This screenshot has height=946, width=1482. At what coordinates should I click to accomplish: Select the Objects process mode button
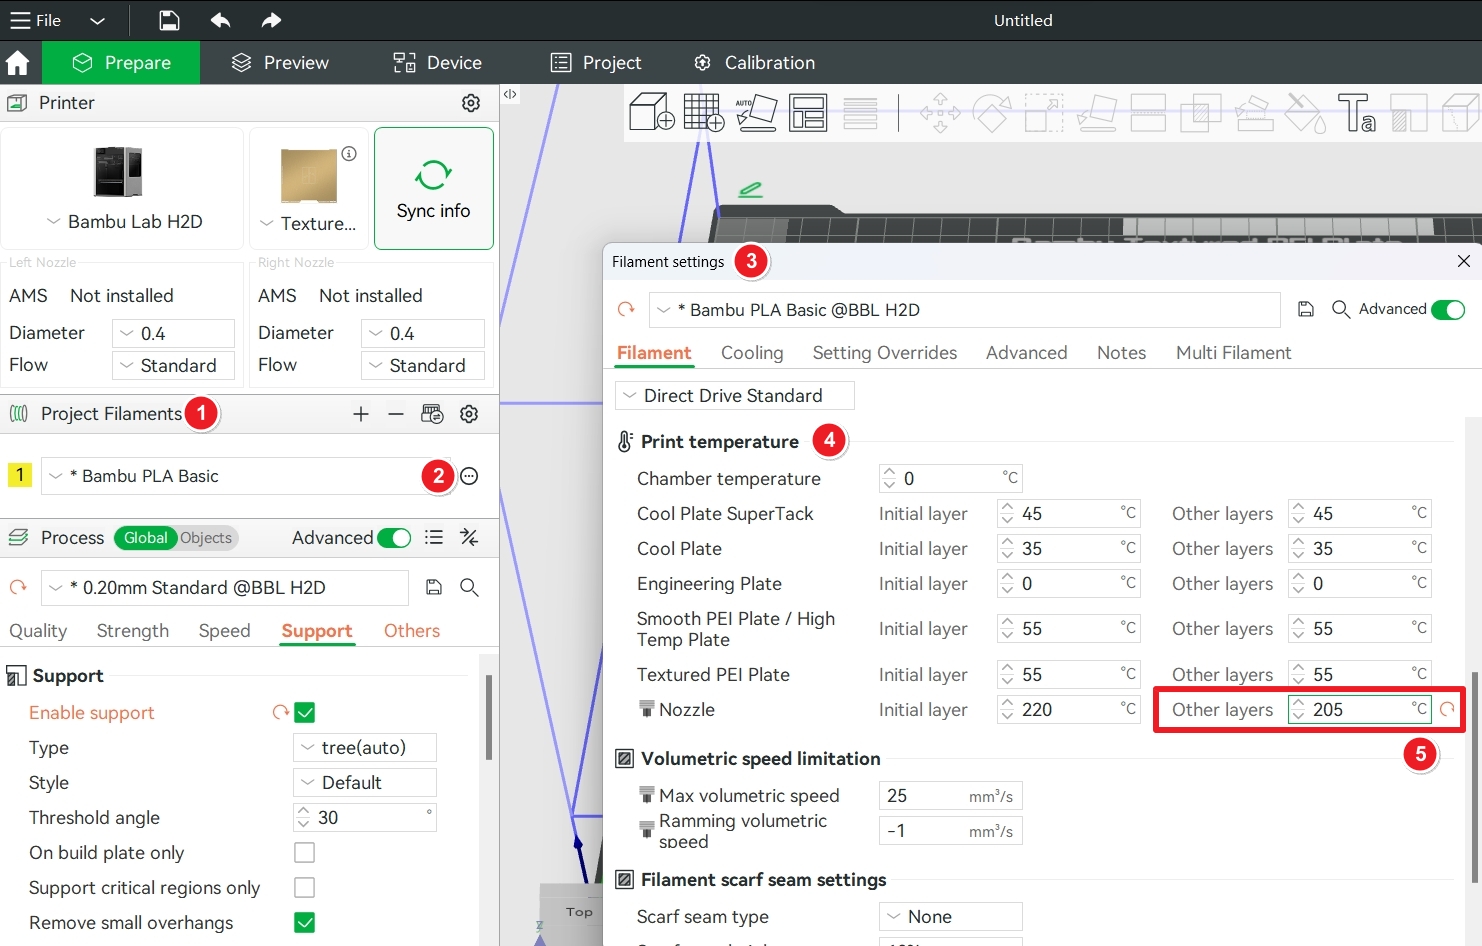[x=206, y=538]
